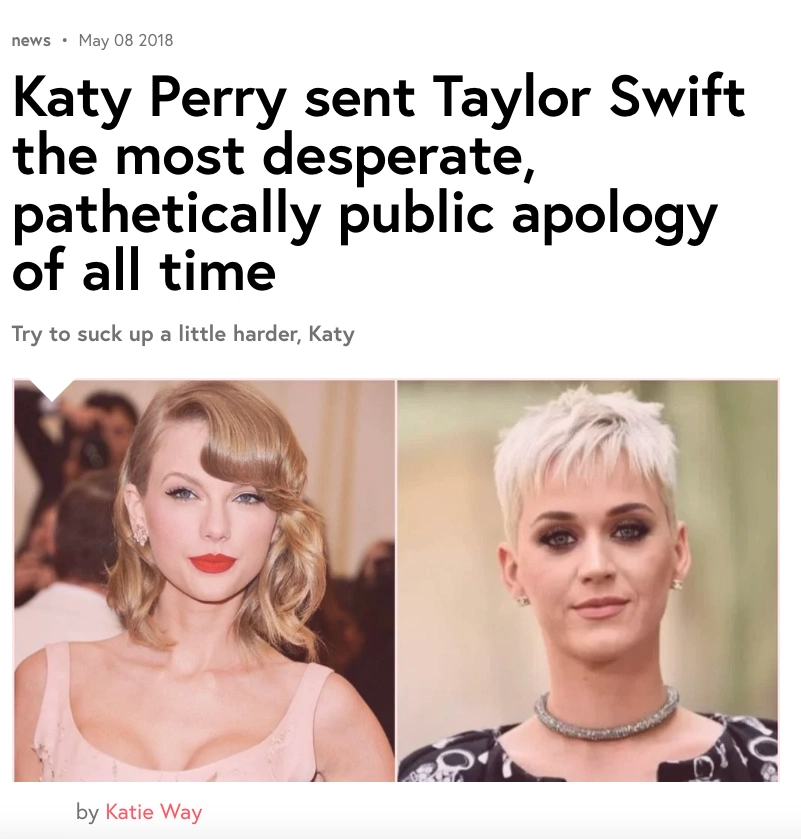Click the black patterned top in right photo

(589, 752)
